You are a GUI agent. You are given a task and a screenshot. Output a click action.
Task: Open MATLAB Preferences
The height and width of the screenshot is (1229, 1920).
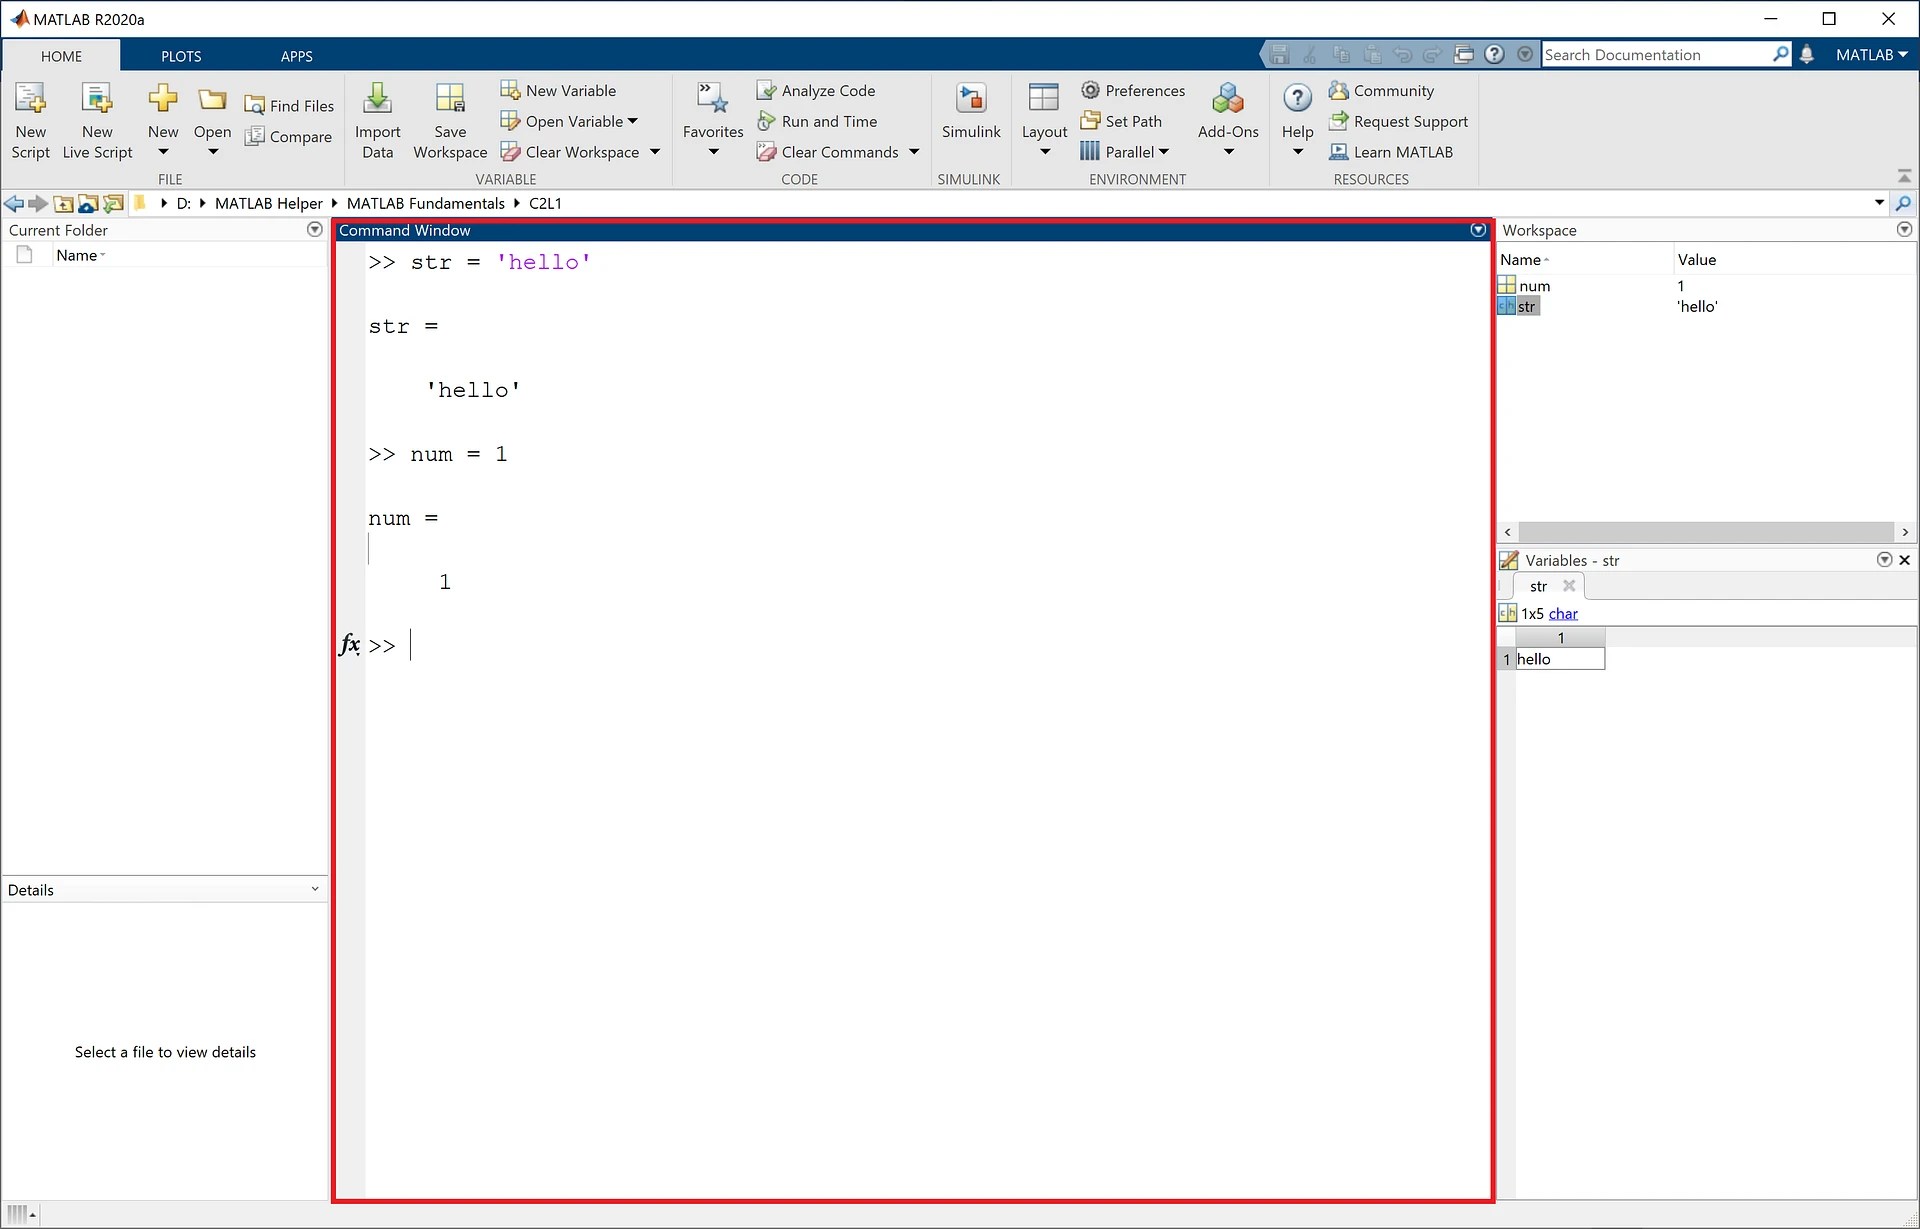click(1133, 90)
